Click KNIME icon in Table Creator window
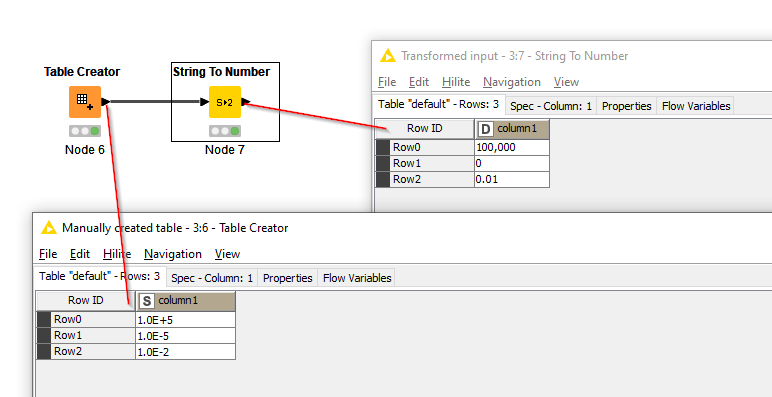 (49, 228)
